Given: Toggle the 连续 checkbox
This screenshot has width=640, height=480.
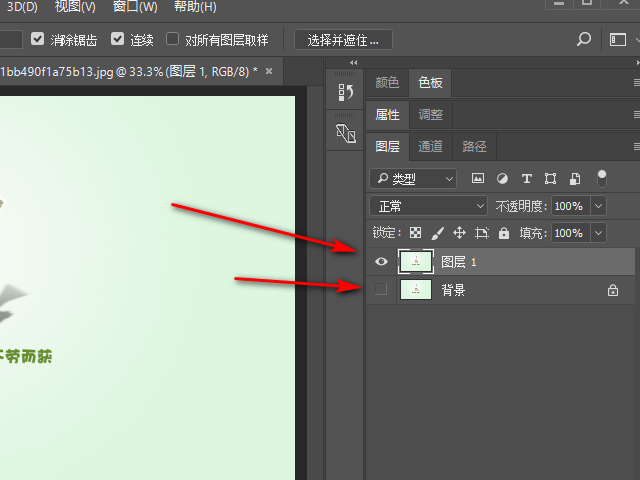Looking at the screenshot, I should click(118, 39).
